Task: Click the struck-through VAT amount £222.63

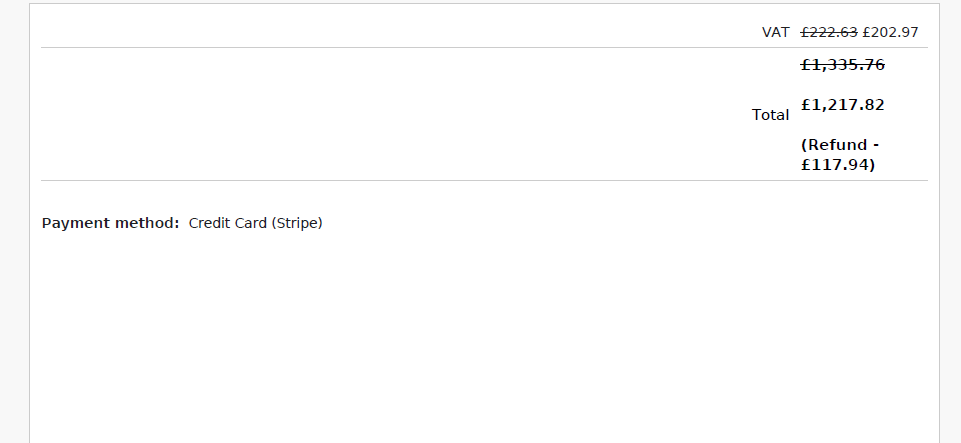Action: 829,32
